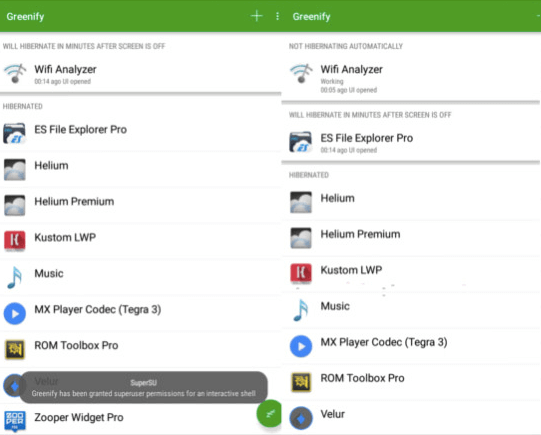Viewport: 541px width, 435px height.
Task: Click ROM Toolbox Pro icon in right panel
Action: pyautogui.click(x=301, y=382)
